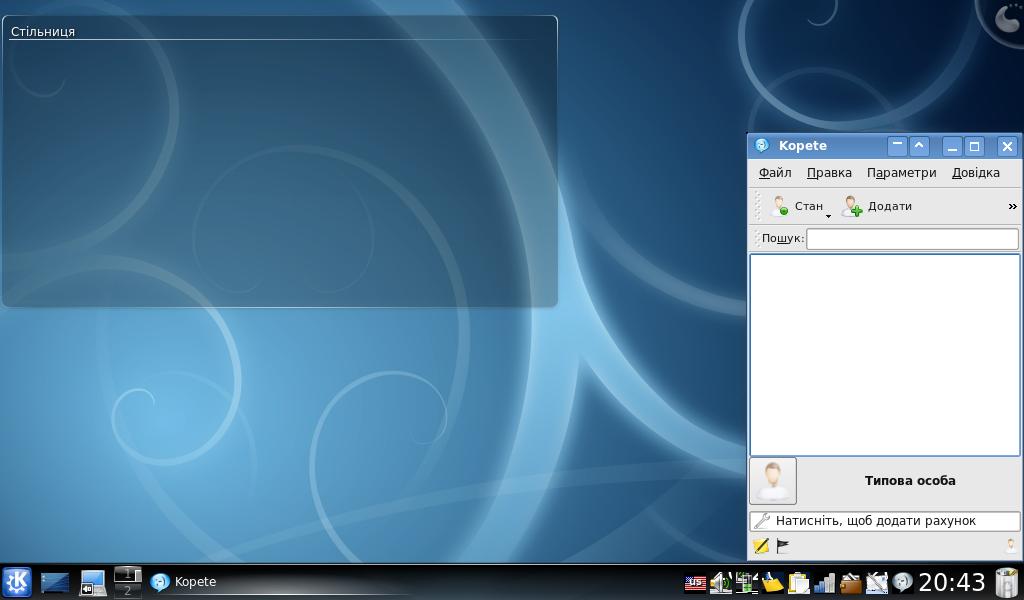
Task: Click the network signal bars tray icon
Action: (824, 583)
